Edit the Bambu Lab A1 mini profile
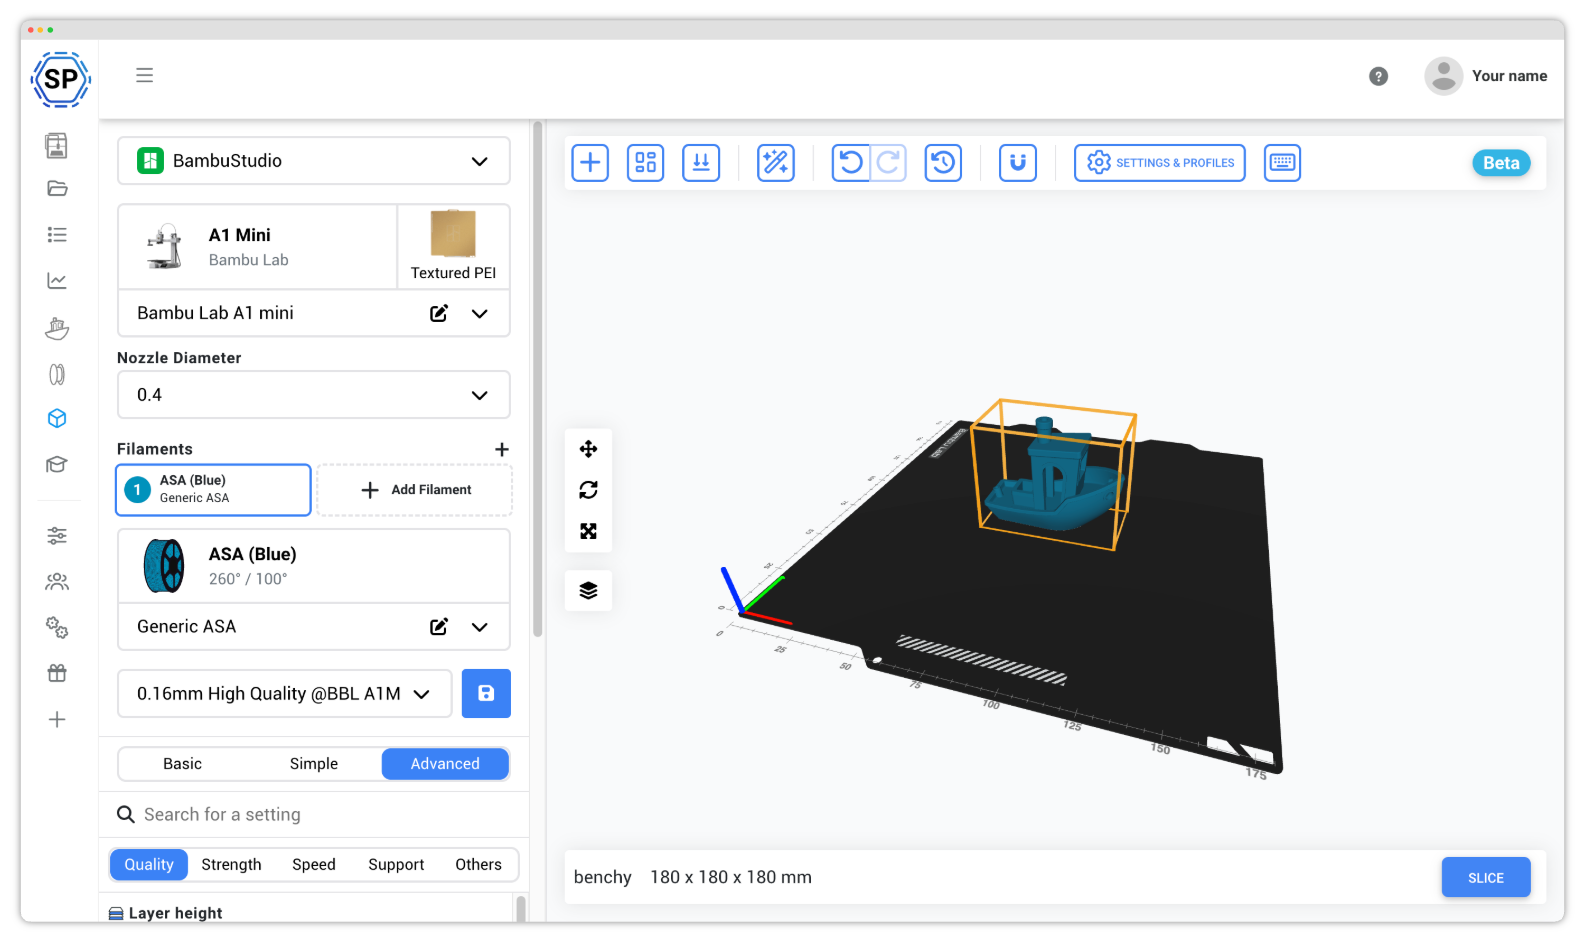 pos(439,313)
